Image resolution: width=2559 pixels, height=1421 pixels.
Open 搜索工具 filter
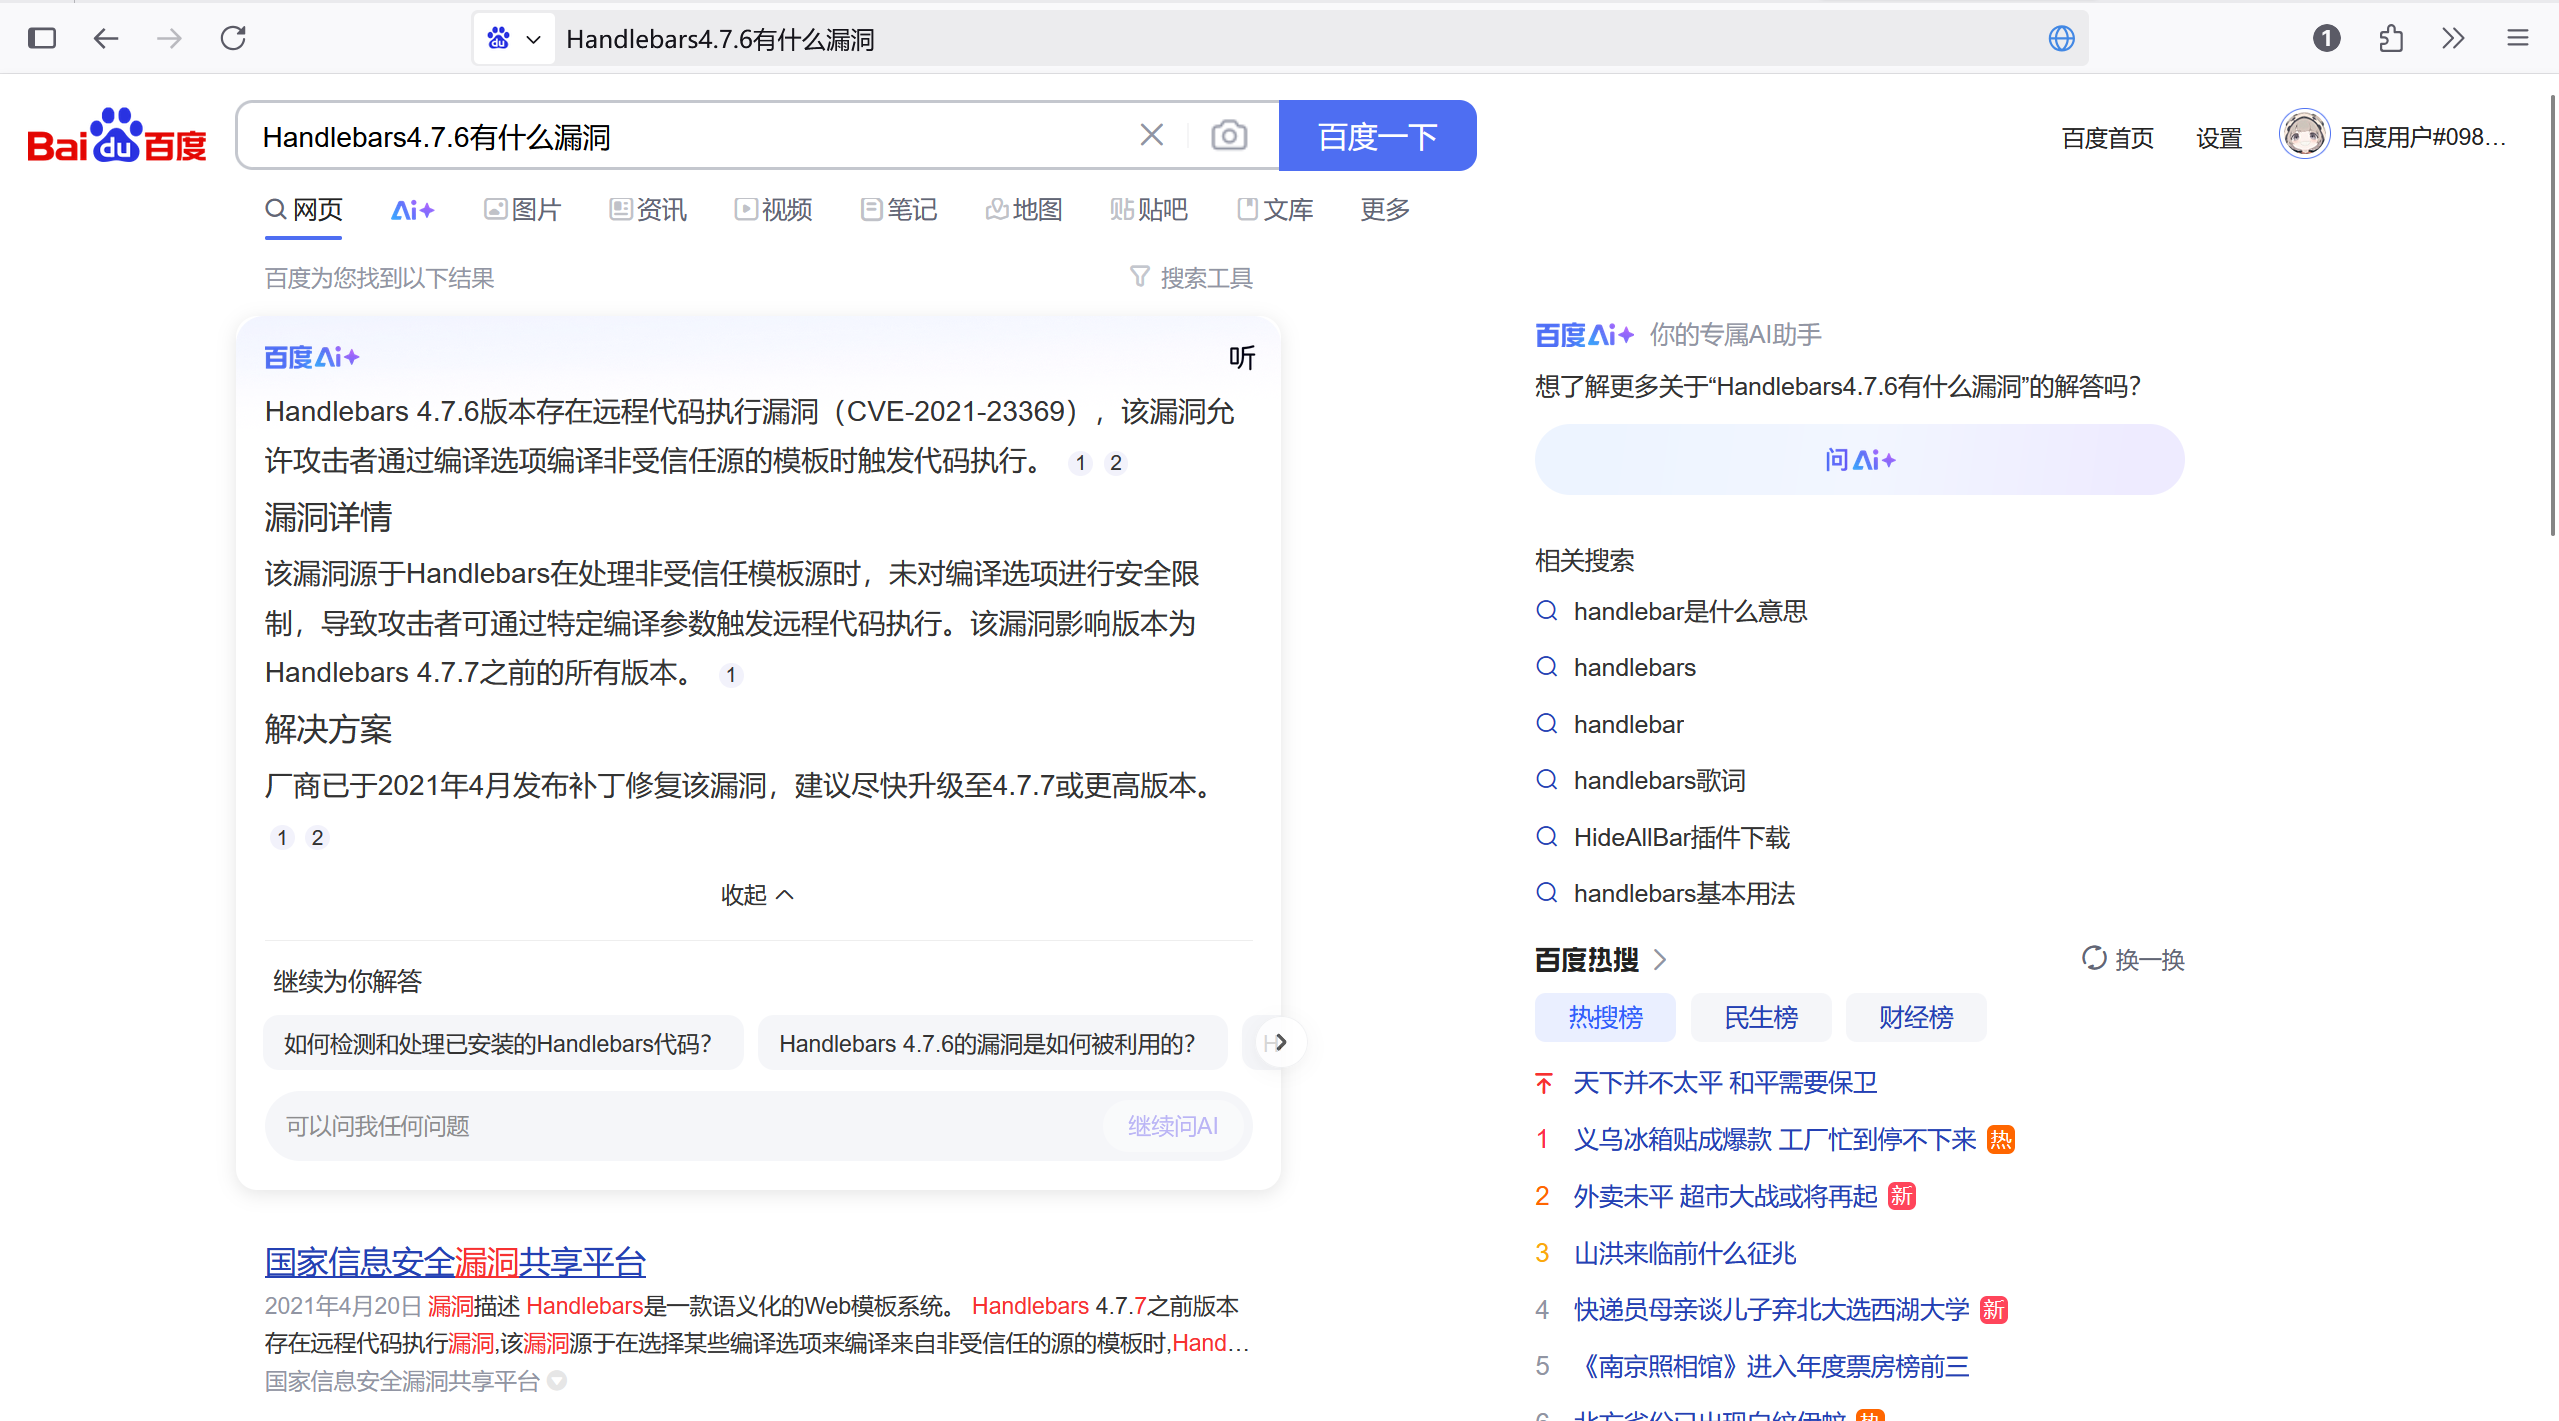[1191, 278]
